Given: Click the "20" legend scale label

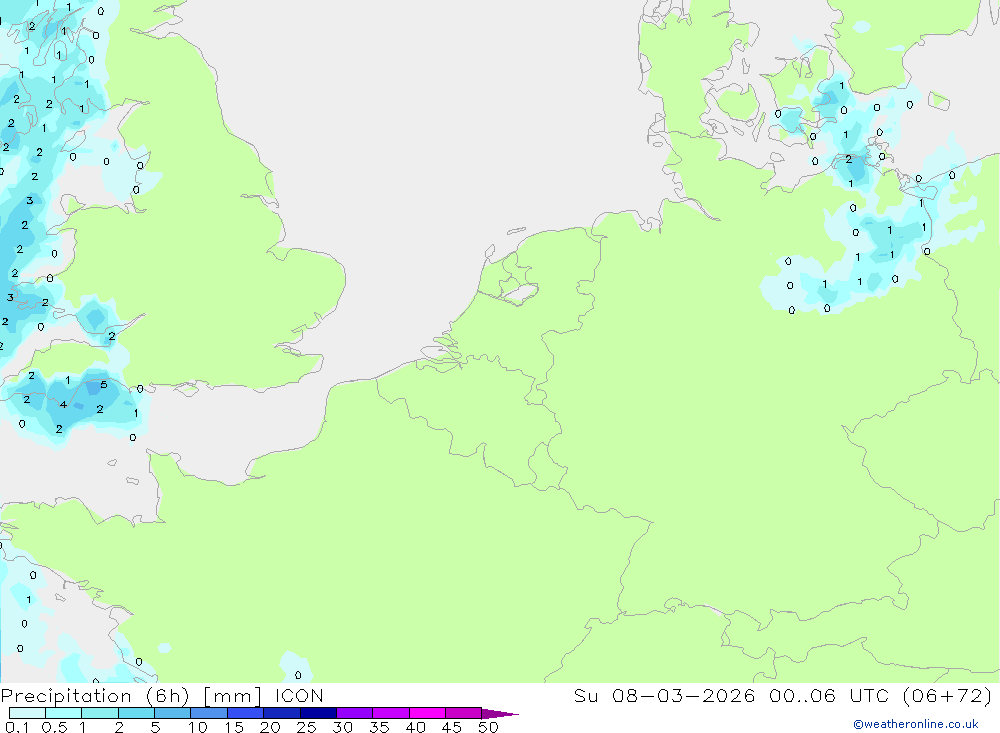Looking at the screenshot, I should pyautogui.click(x=270, y=727).
